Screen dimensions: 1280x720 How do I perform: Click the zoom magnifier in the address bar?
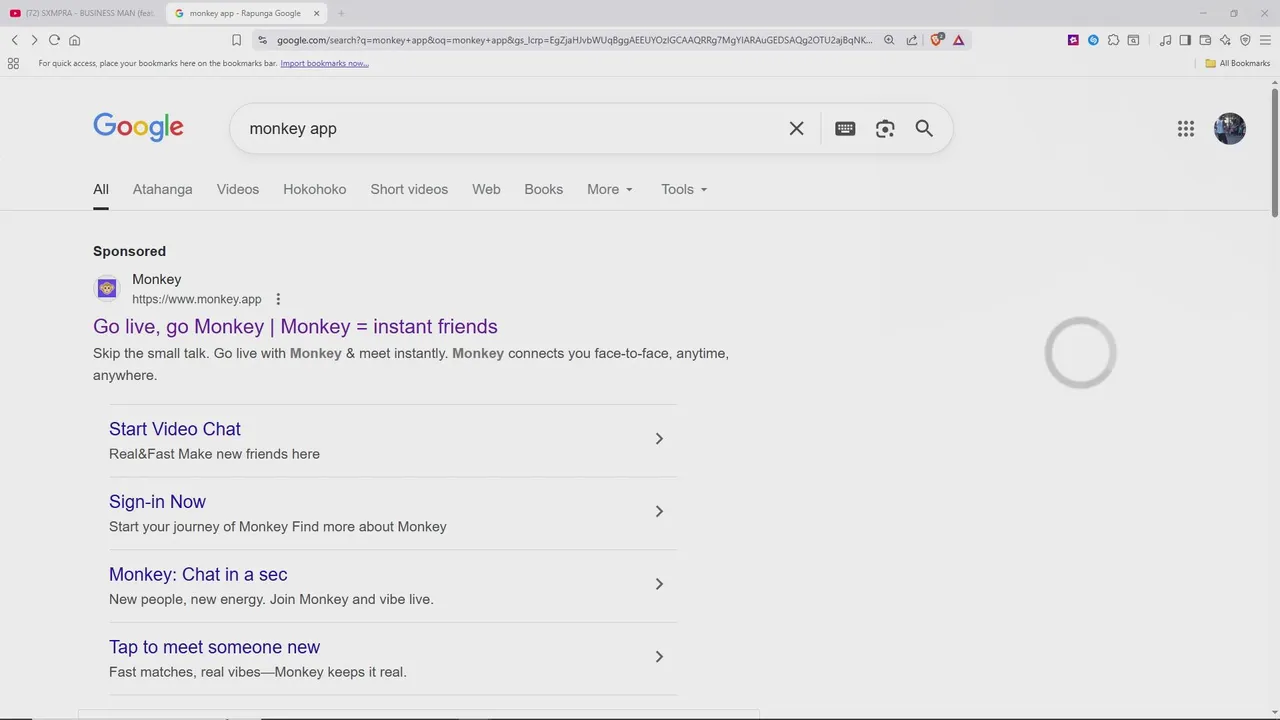[889, 40]
